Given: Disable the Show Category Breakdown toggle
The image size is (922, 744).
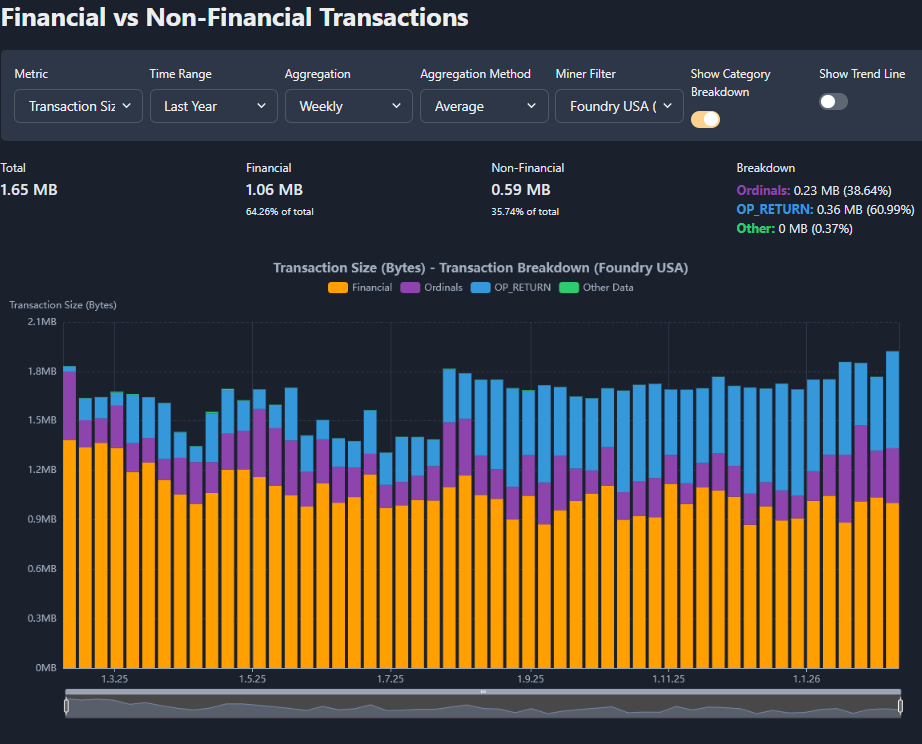Looking at the screenshot, I should click(705, 120).
